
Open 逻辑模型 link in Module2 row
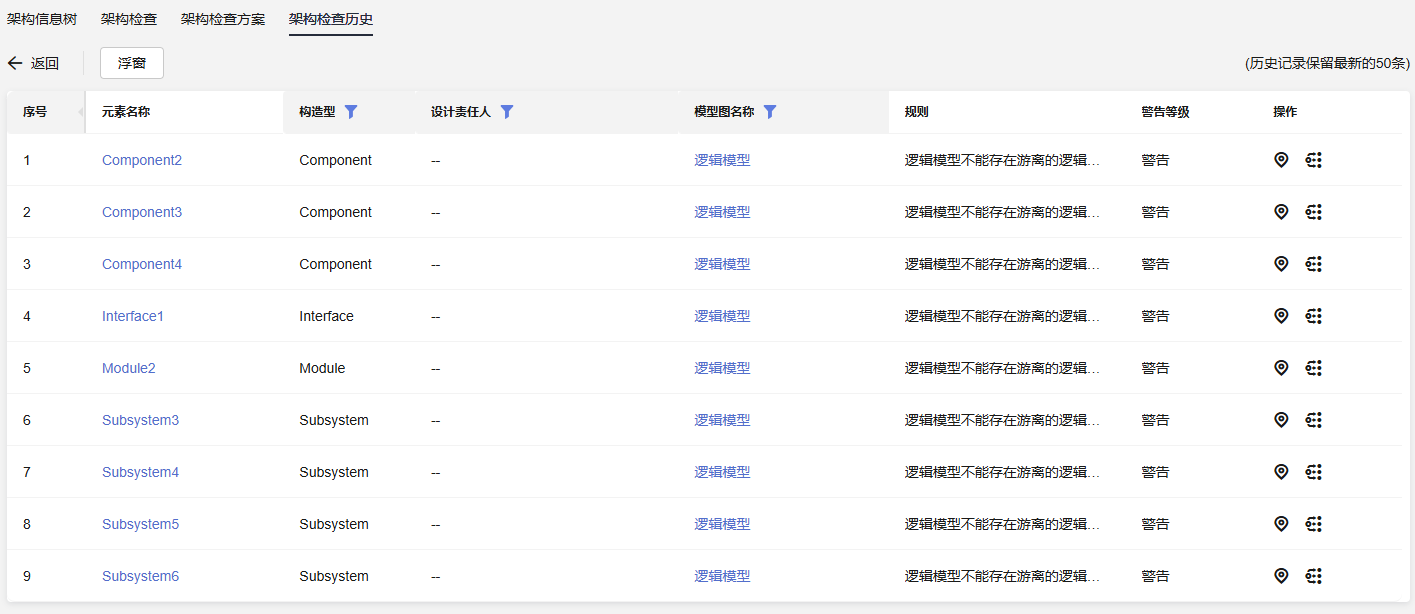[722, 368]
